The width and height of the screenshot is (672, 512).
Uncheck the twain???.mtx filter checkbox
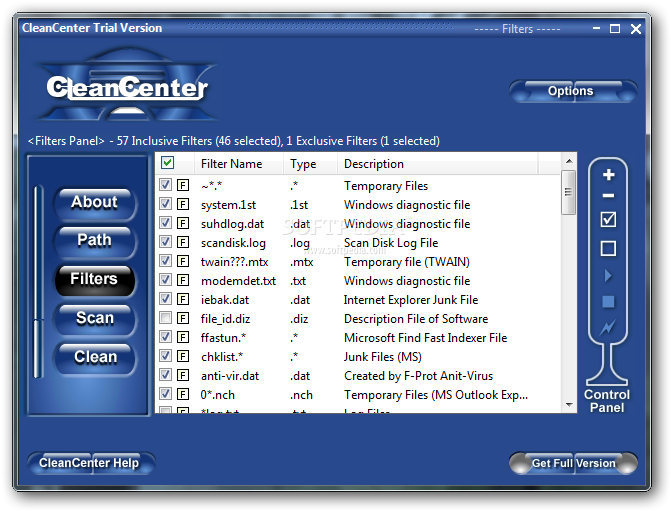coord(165,260)
